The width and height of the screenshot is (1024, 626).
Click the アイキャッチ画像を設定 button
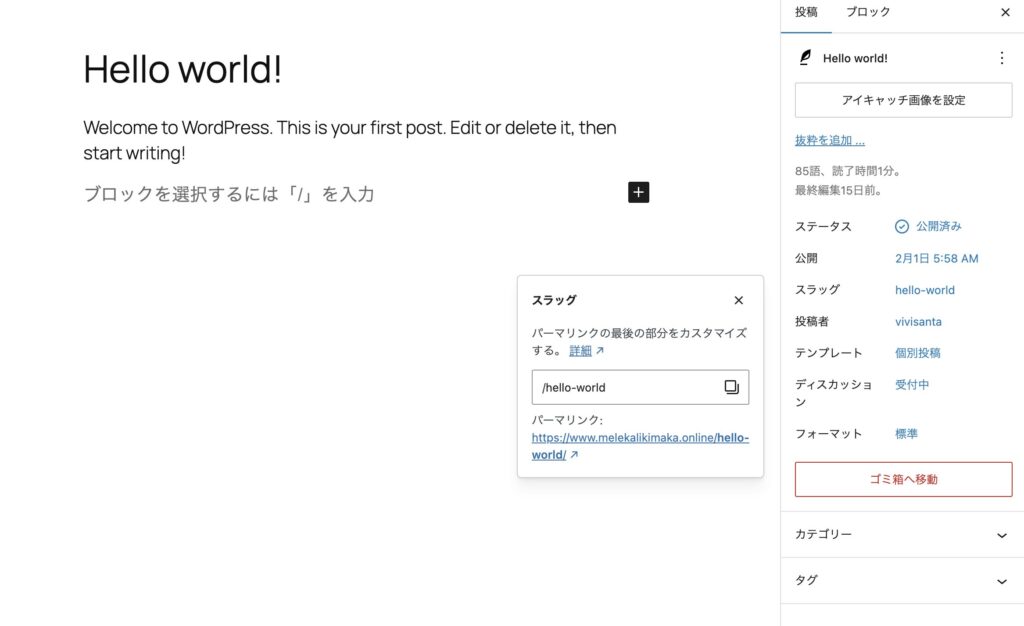pos(903,100)
